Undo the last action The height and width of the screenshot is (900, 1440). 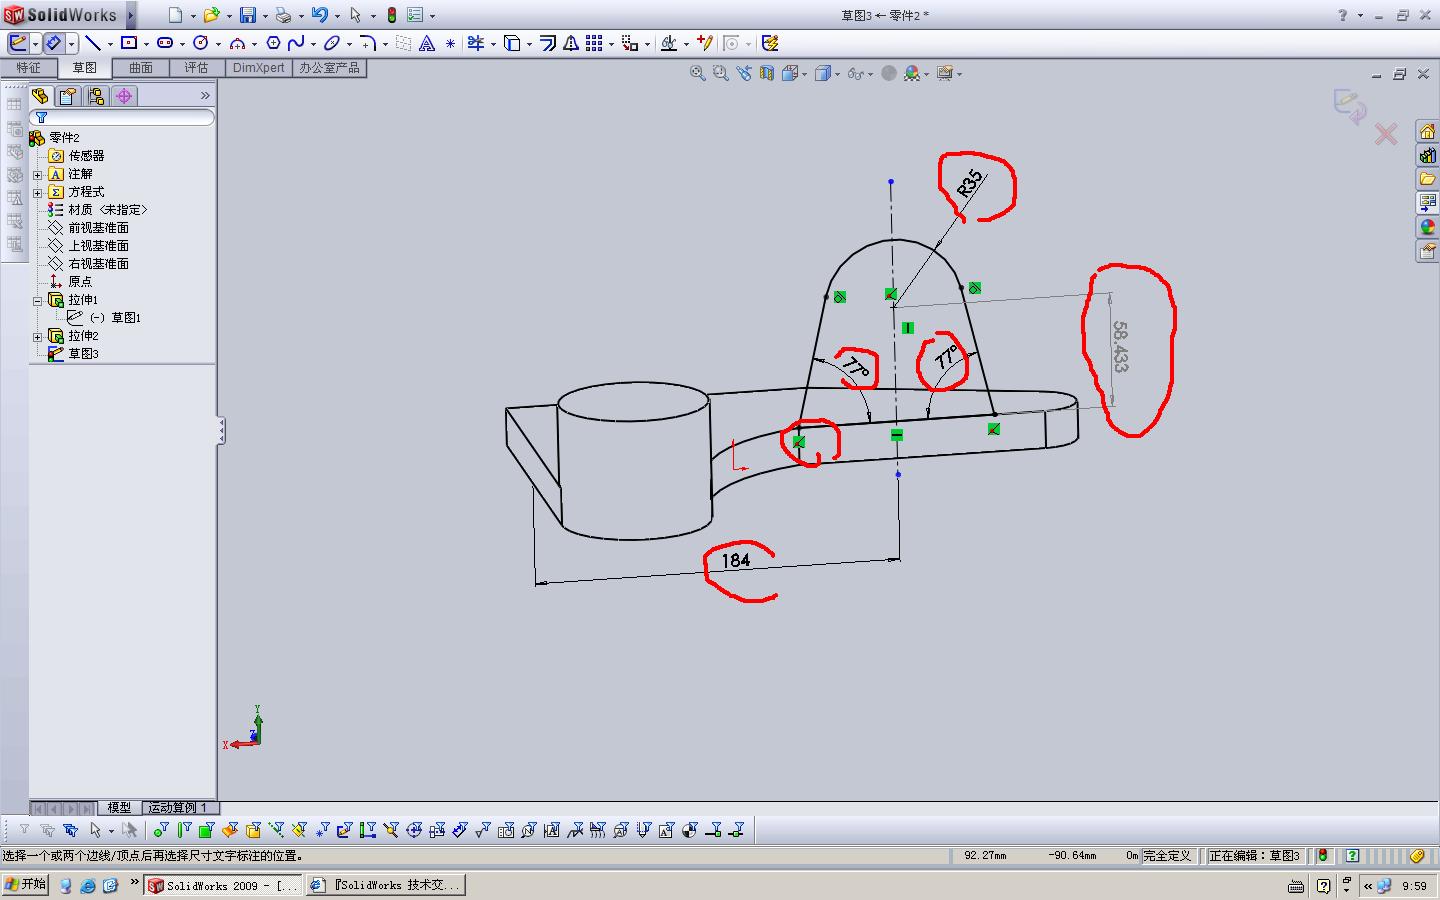319,15
